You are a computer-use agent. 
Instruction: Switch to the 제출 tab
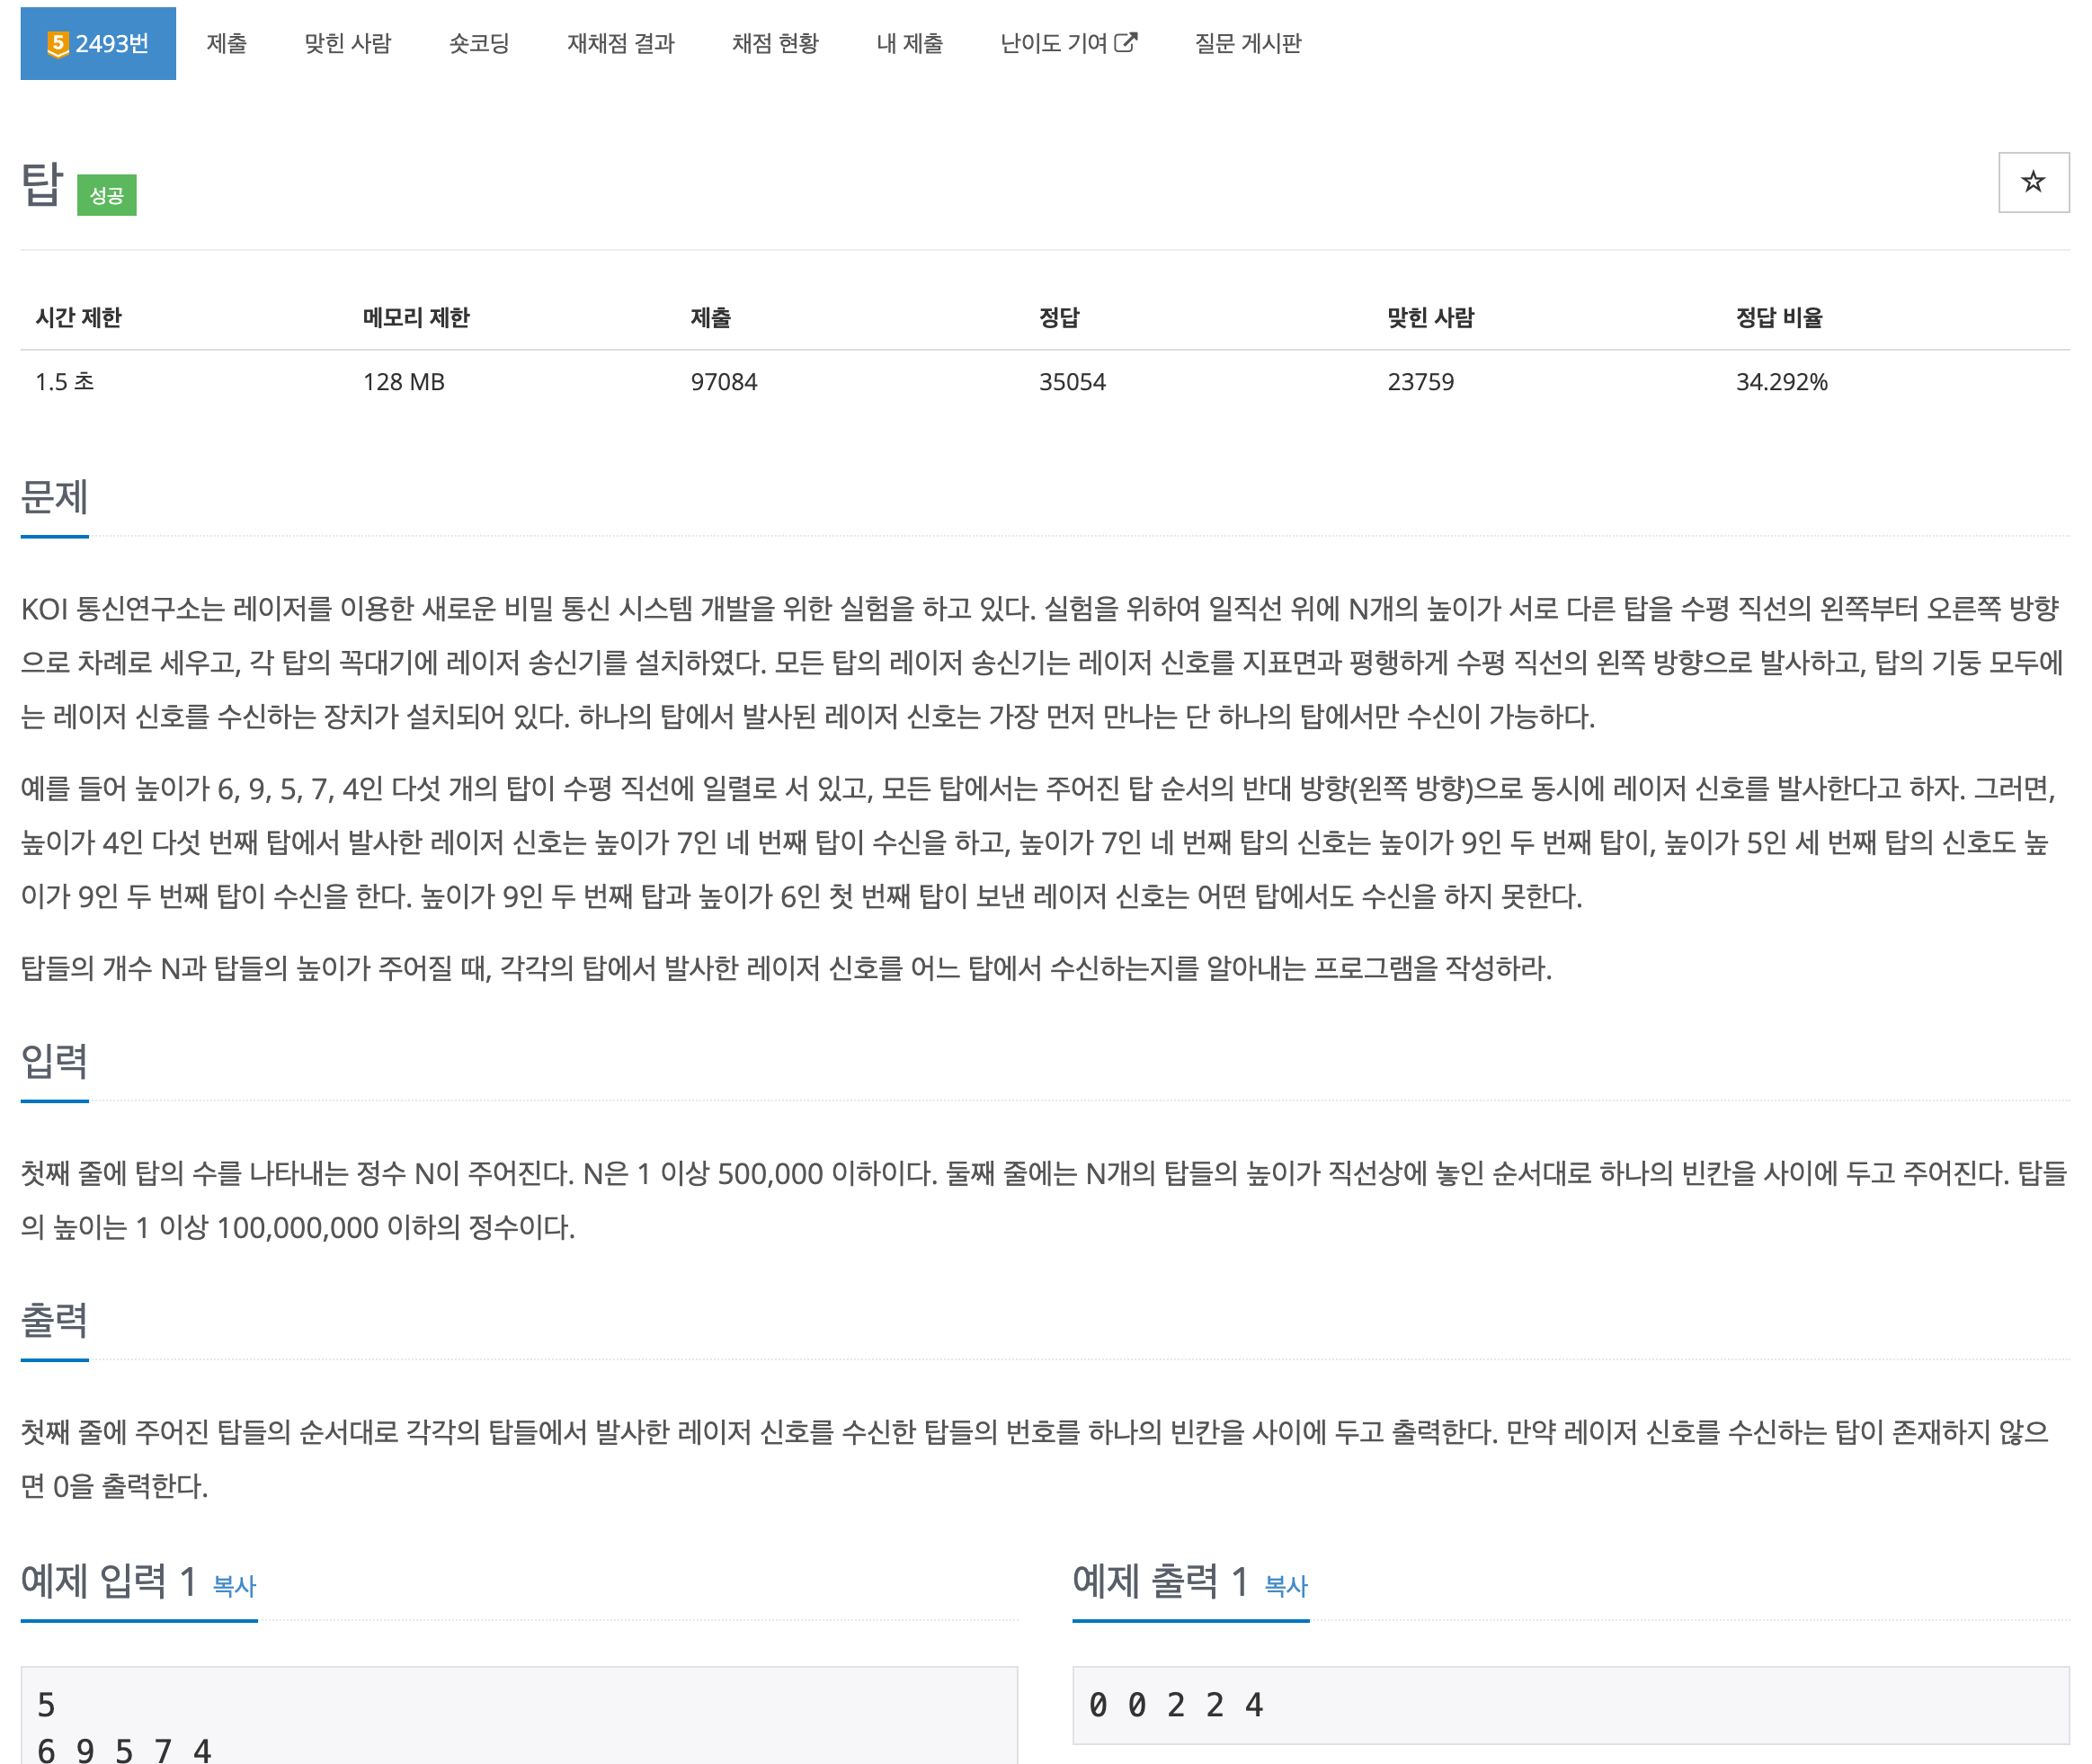coord(226,44)
